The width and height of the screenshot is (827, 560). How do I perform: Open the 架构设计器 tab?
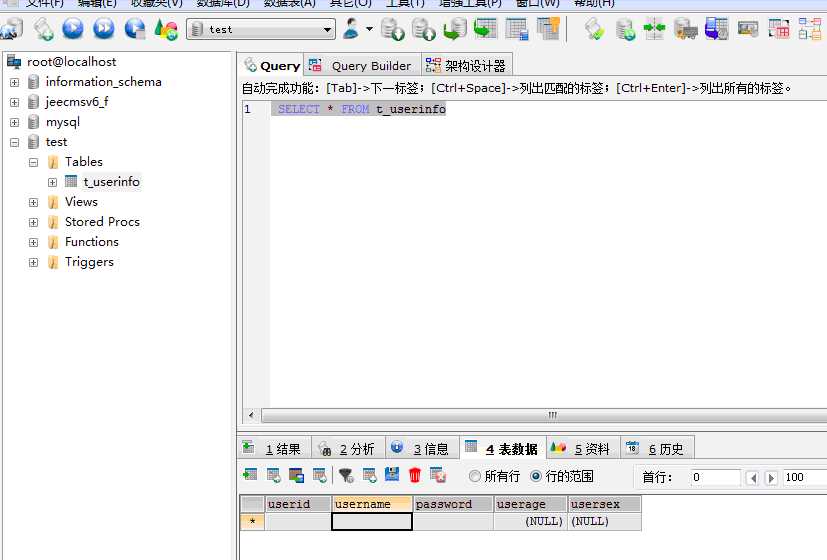467,65
